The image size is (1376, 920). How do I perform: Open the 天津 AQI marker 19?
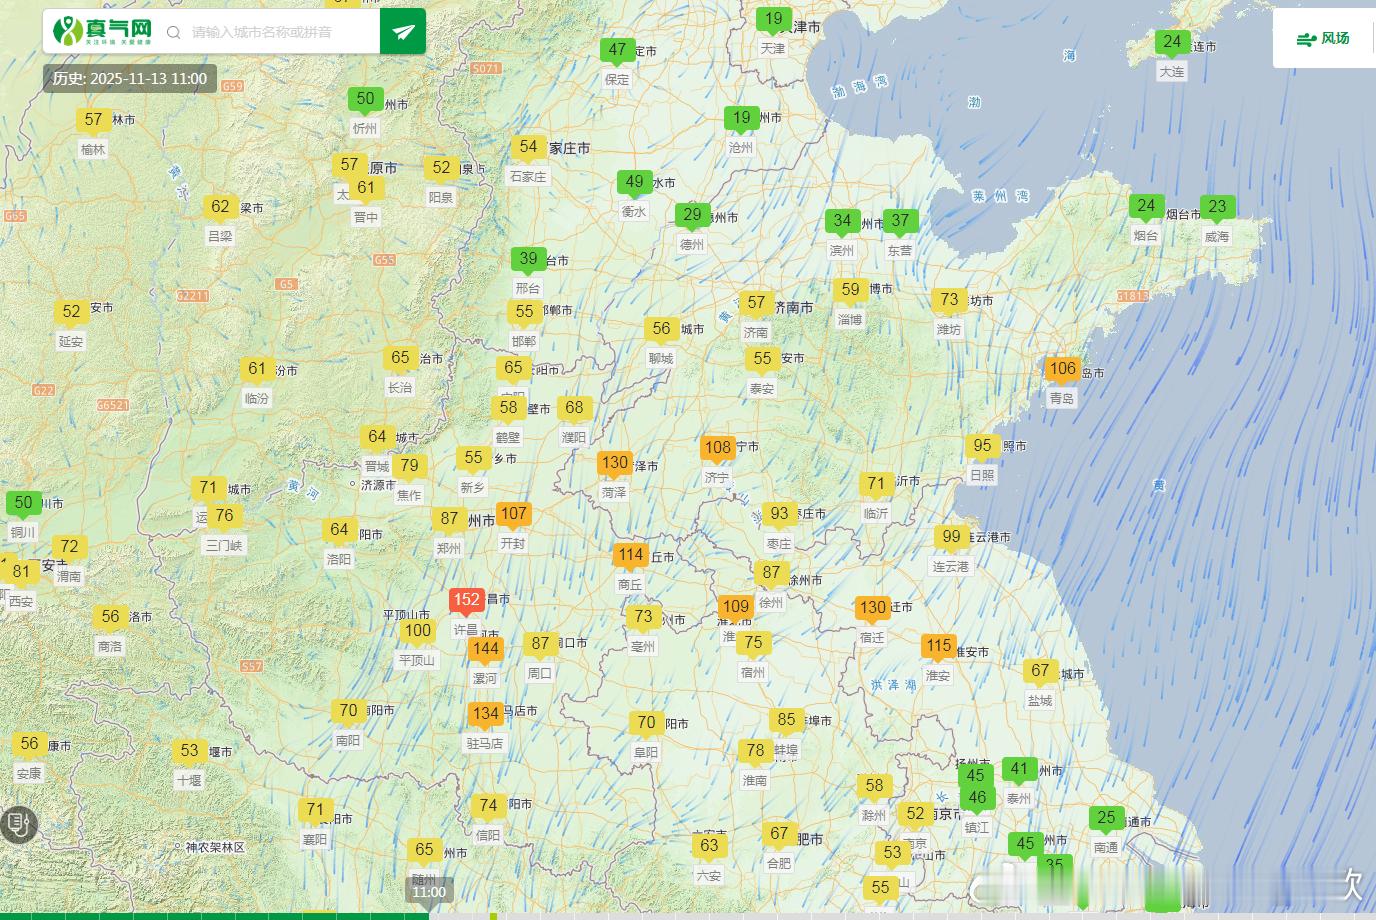click(774, 18)
